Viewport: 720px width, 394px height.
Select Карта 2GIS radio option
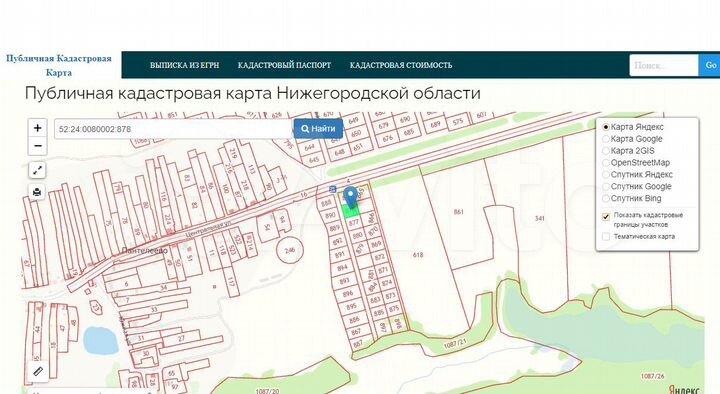[x=606, y=151]
